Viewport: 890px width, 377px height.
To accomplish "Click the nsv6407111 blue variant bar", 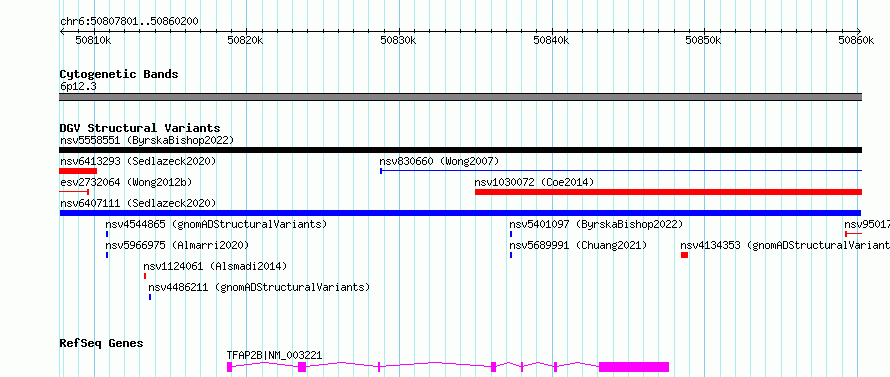I will click(x=460, y=213).
